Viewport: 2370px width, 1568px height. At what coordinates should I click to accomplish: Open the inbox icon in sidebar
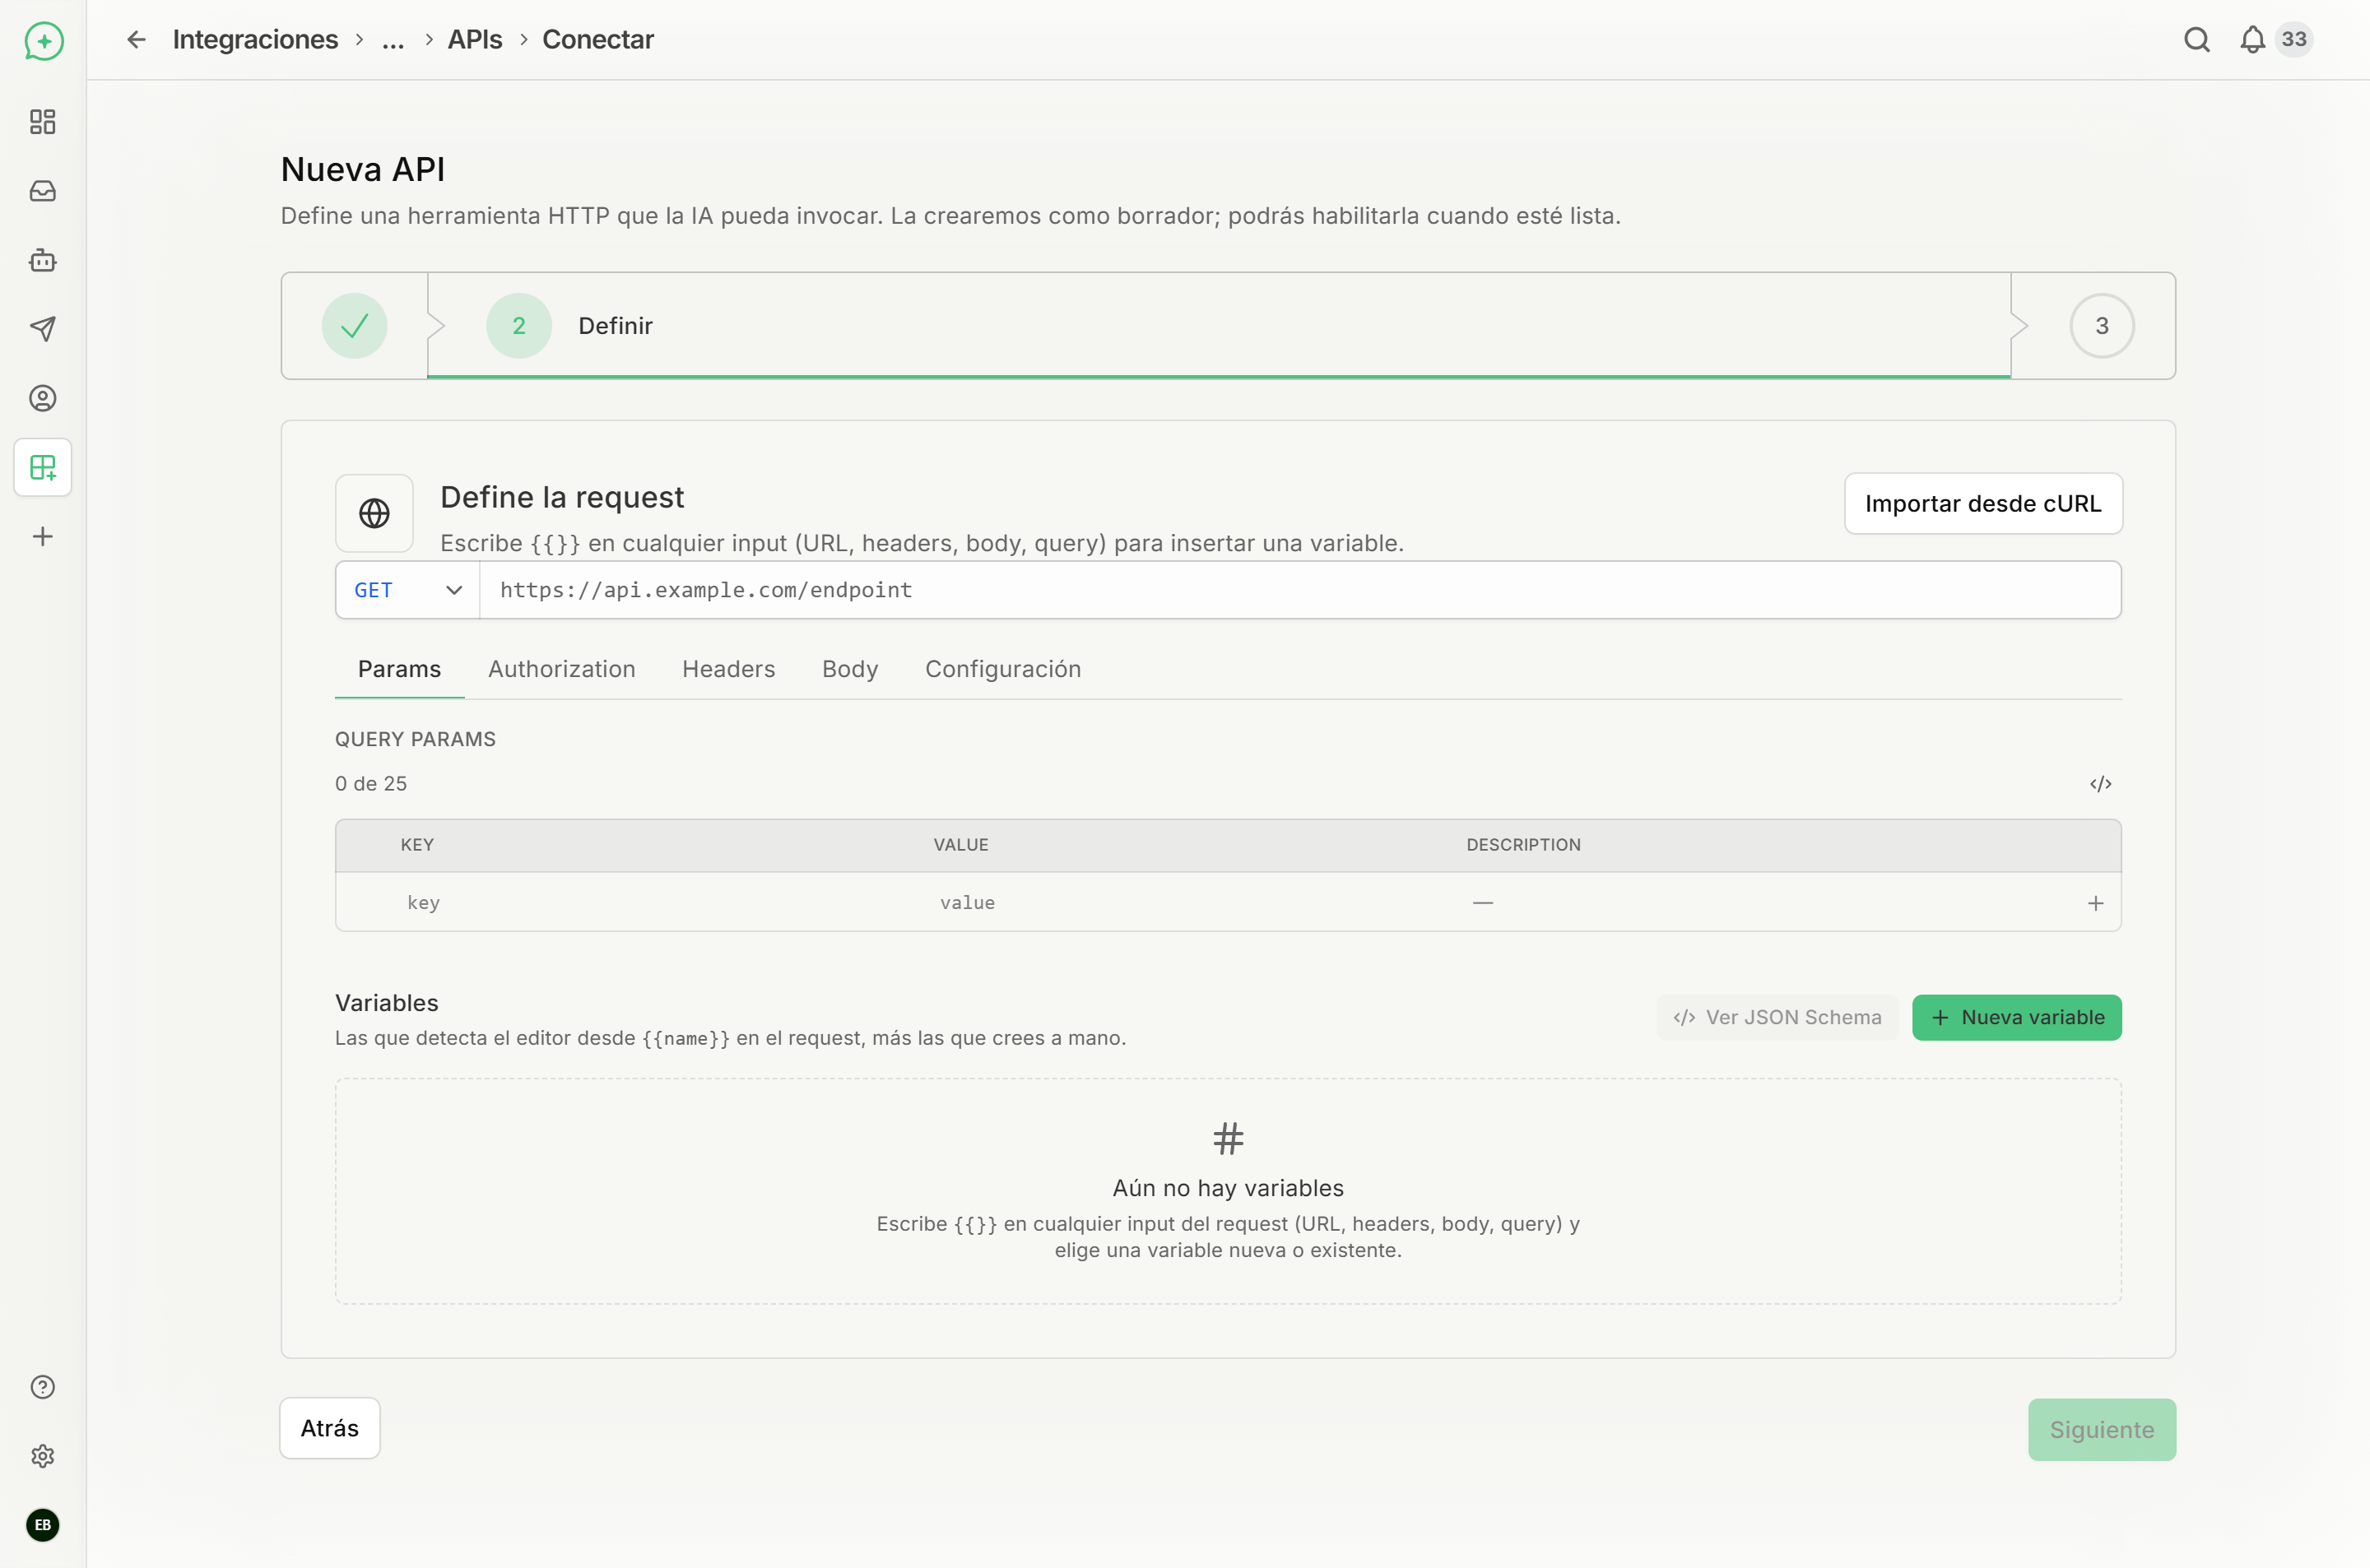point(43,191)
